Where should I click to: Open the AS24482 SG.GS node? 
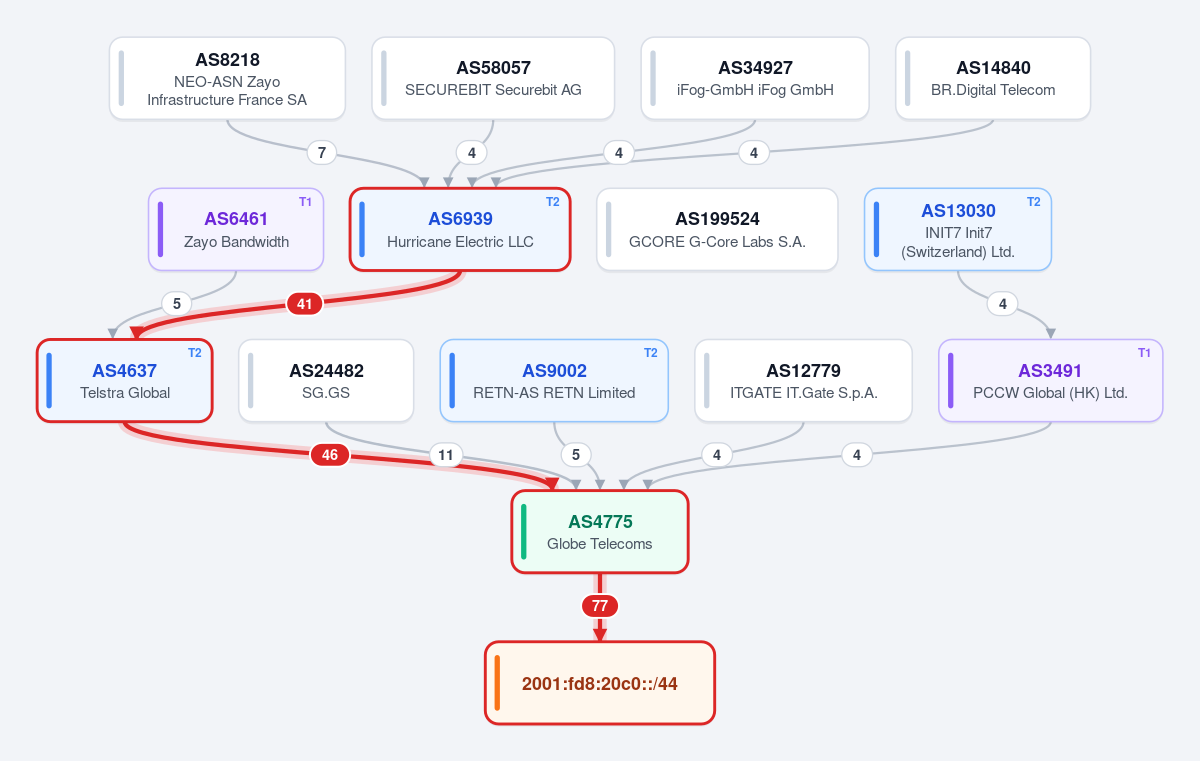coord(326,381)
